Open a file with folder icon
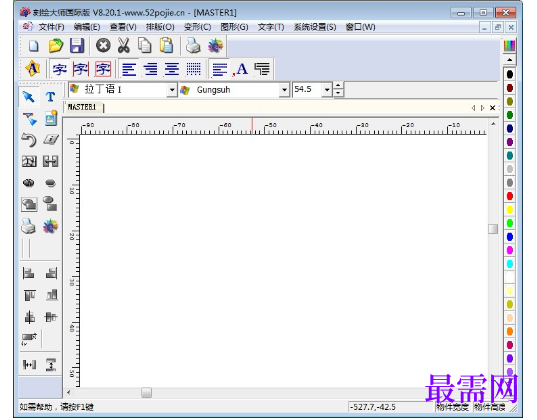537x420 pixels. click(55, 46)
